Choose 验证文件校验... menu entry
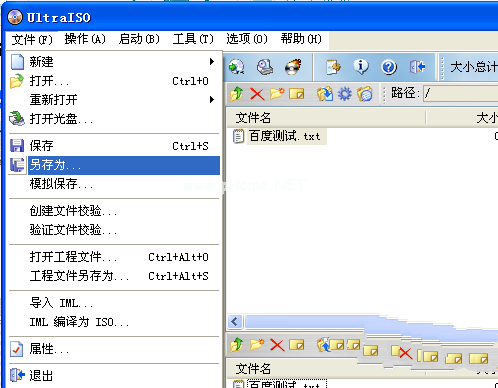Viewport: 498px width, 388px height. pos(114,230)
